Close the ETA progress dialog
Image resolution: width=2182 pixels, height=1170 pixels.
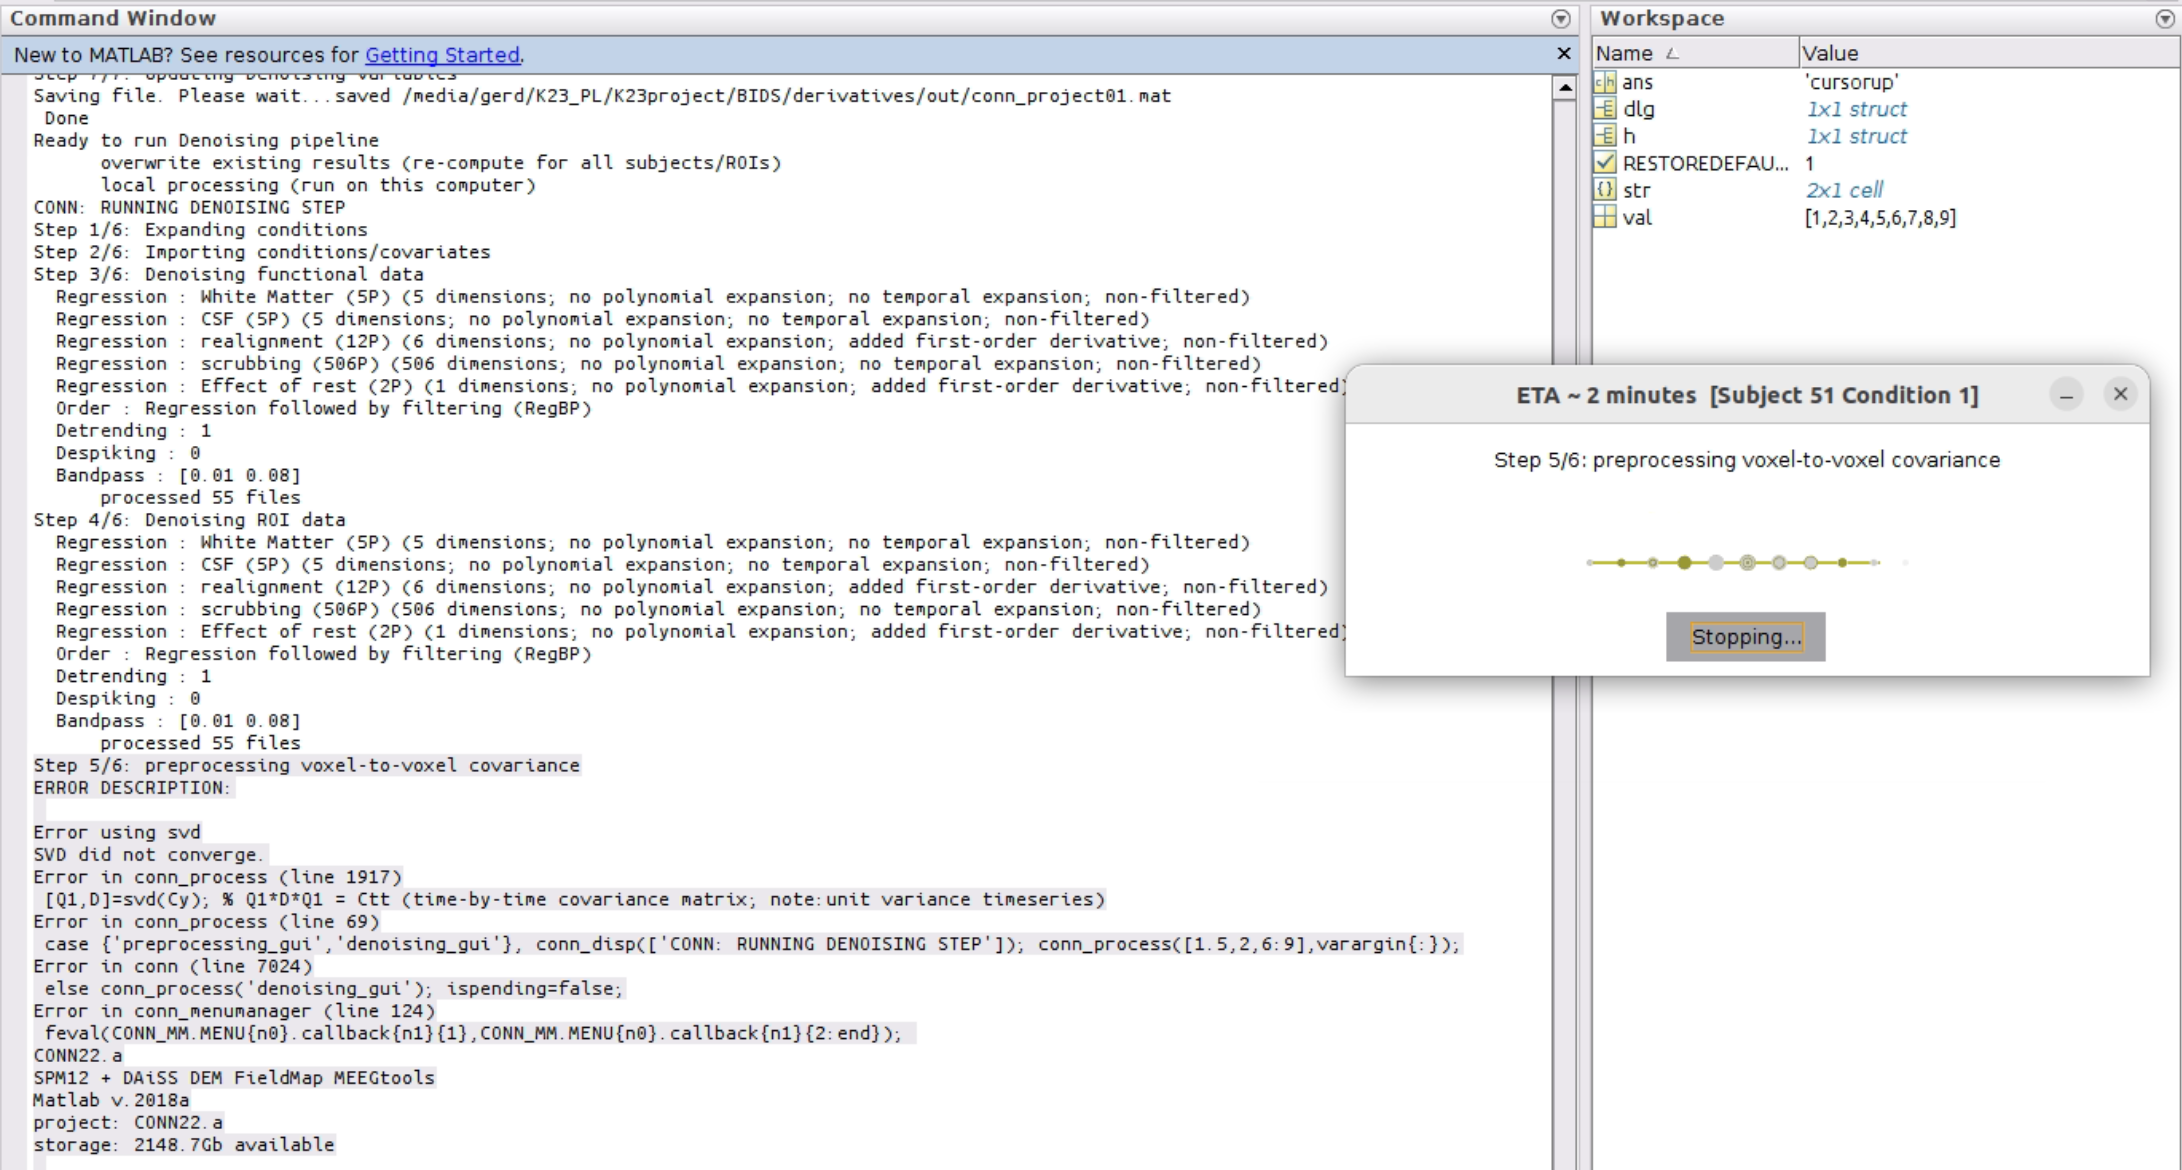[x=2120, y=394]
